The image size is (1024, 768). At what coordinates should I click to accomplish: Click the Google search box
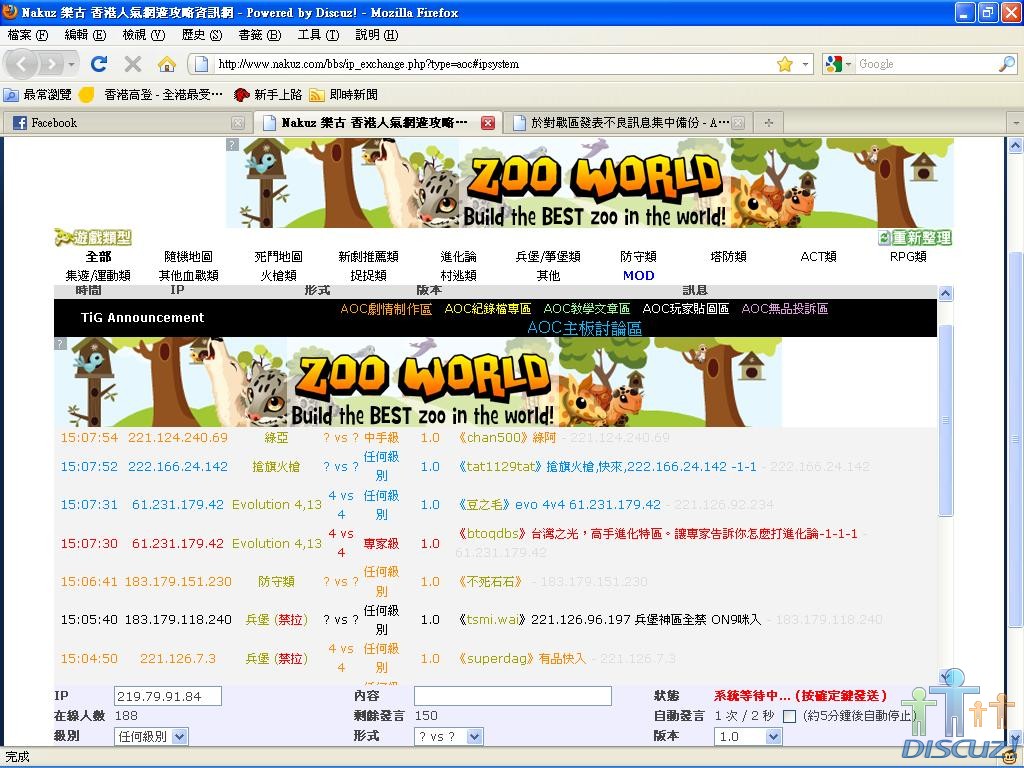[927, 64]
